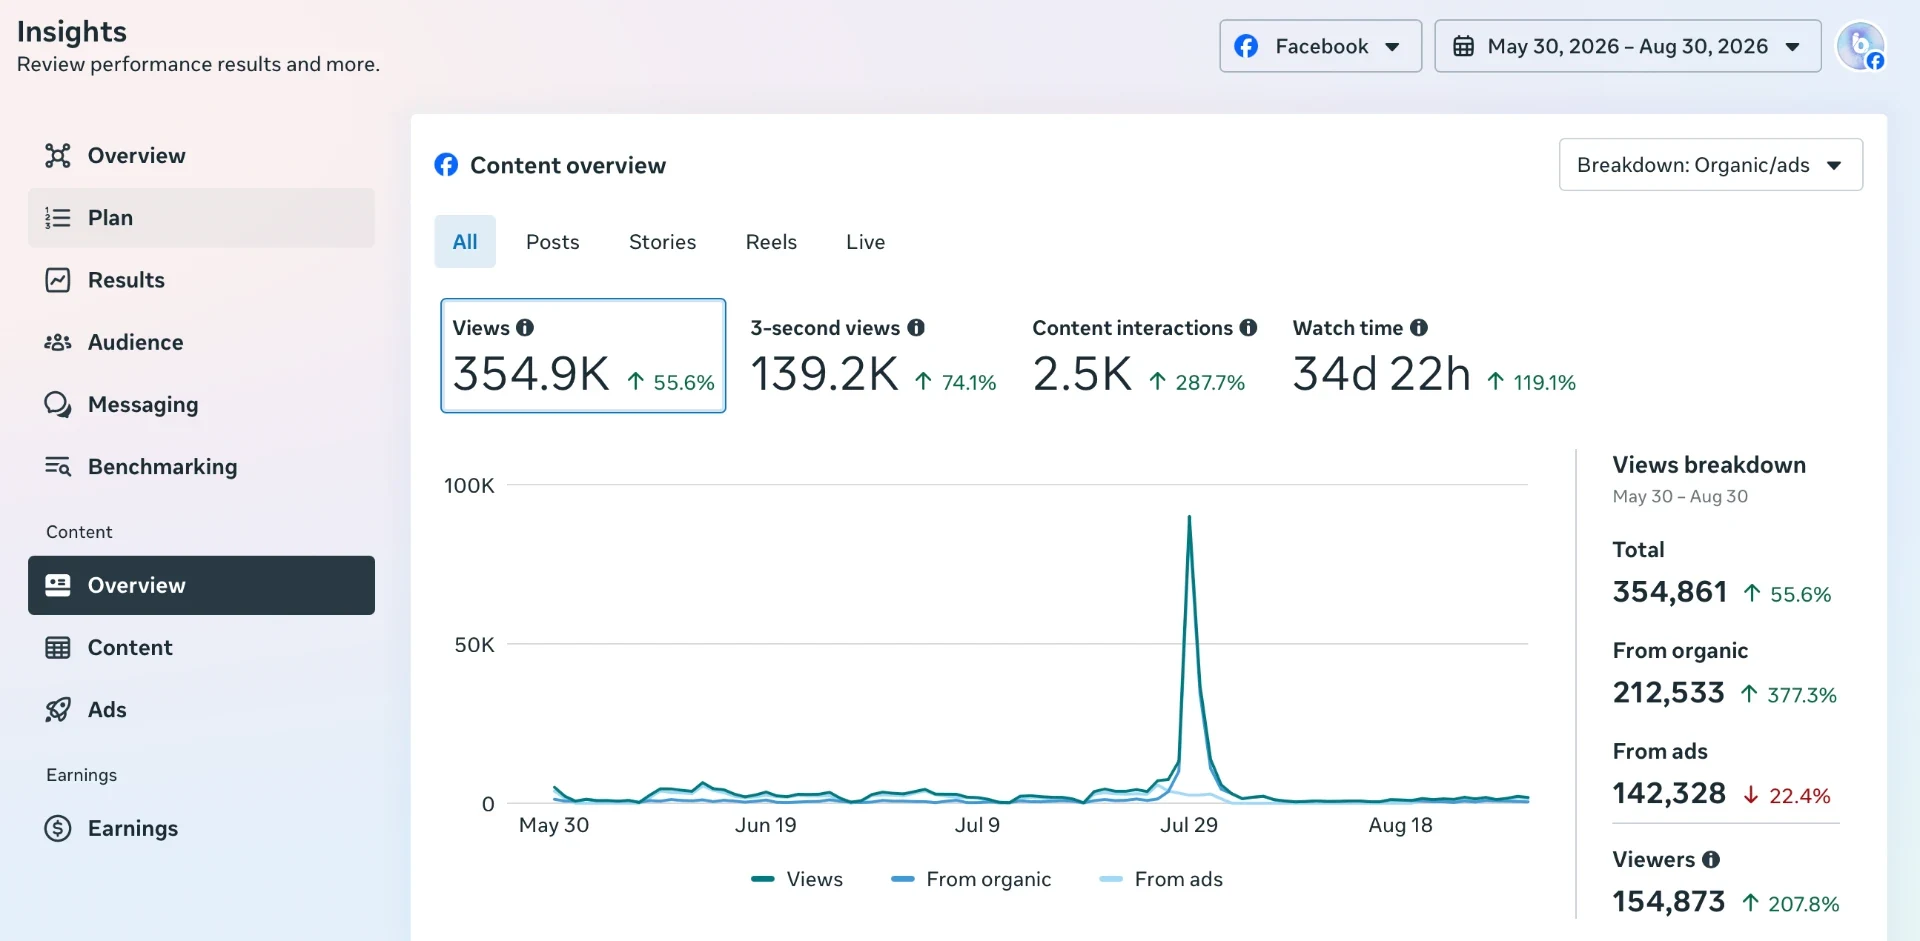This screenshot has height=941, width=1920.
Task: Click the Content Overview card icon
Action: [58, 585]
